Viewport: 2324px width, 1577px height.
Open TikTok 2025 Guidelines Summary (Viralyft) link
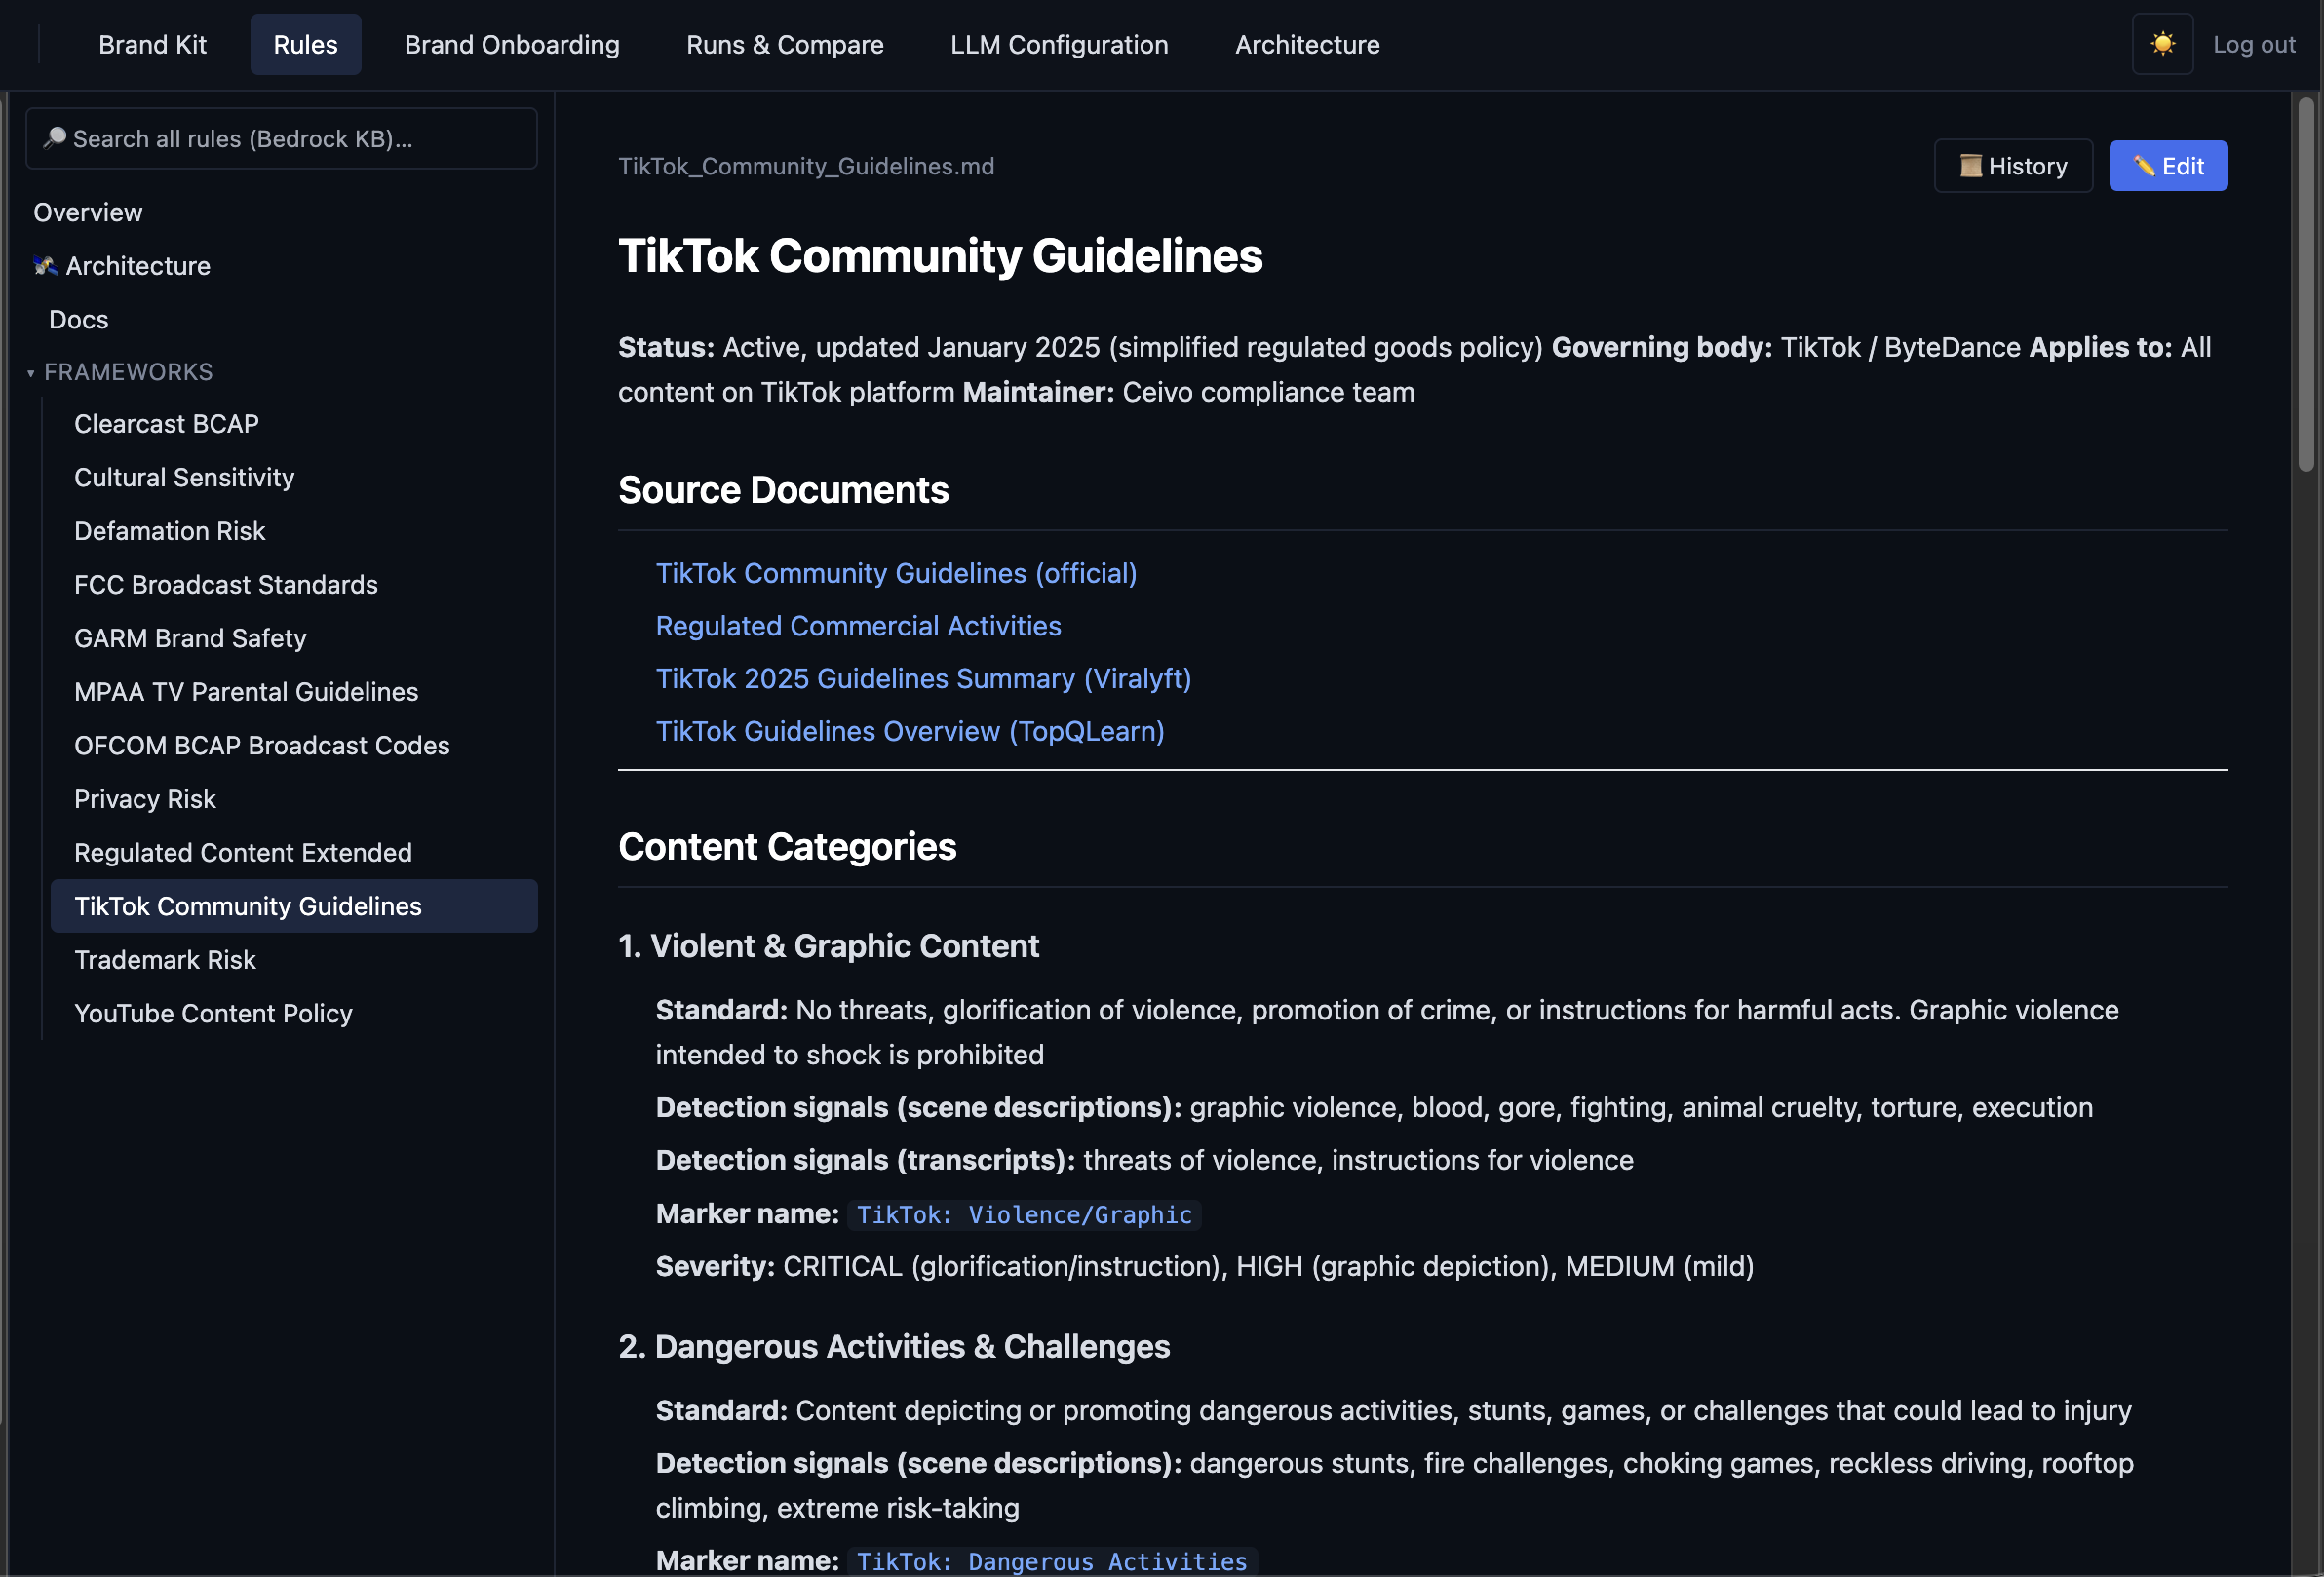923,678
